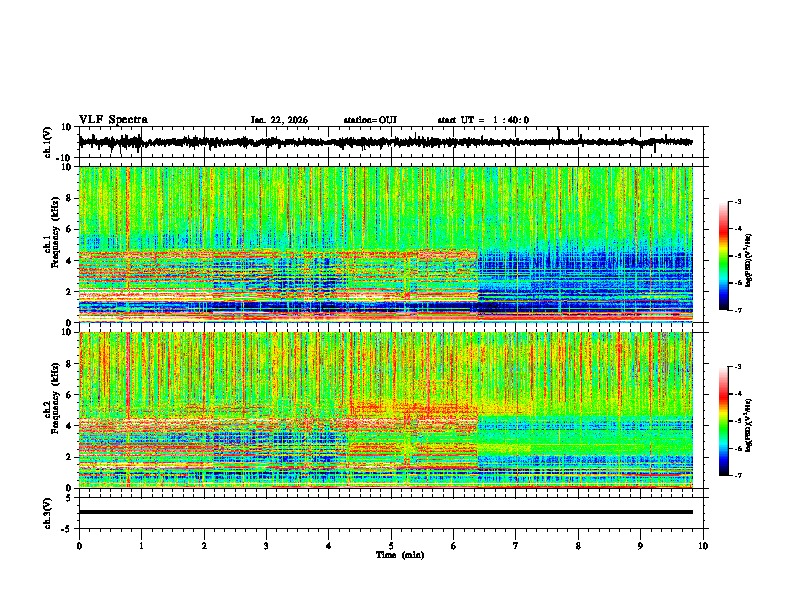Click the "-7" label on ch.2 colorbar

coord(737,475)
